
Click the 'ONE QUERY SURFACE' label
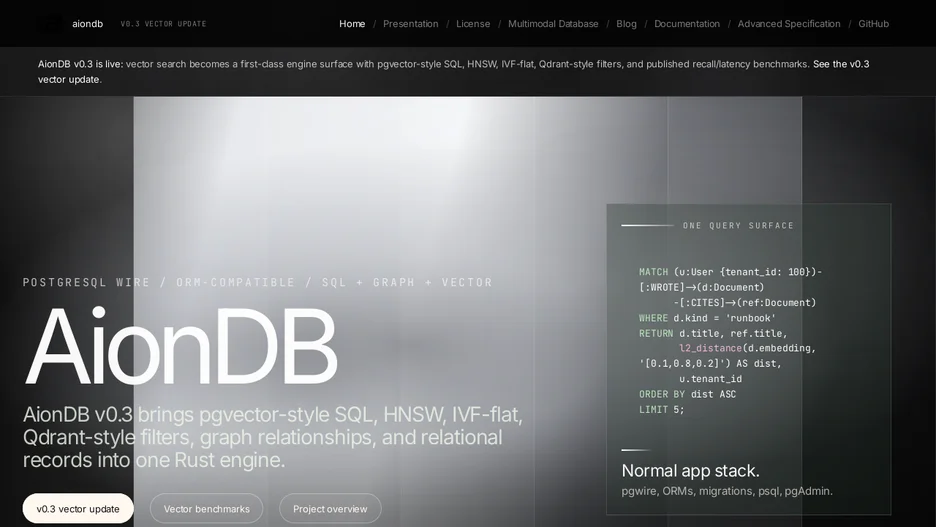pyautogui.click(x=738, y=226)
